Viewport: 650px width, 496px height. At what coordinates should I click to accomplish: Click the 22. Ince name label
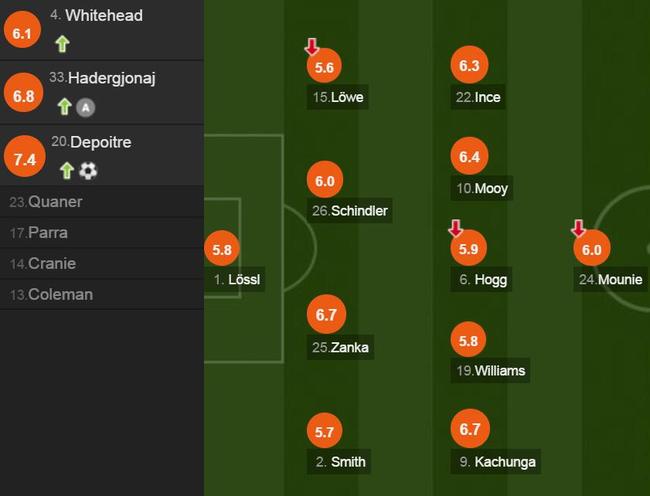coord(478,97)
